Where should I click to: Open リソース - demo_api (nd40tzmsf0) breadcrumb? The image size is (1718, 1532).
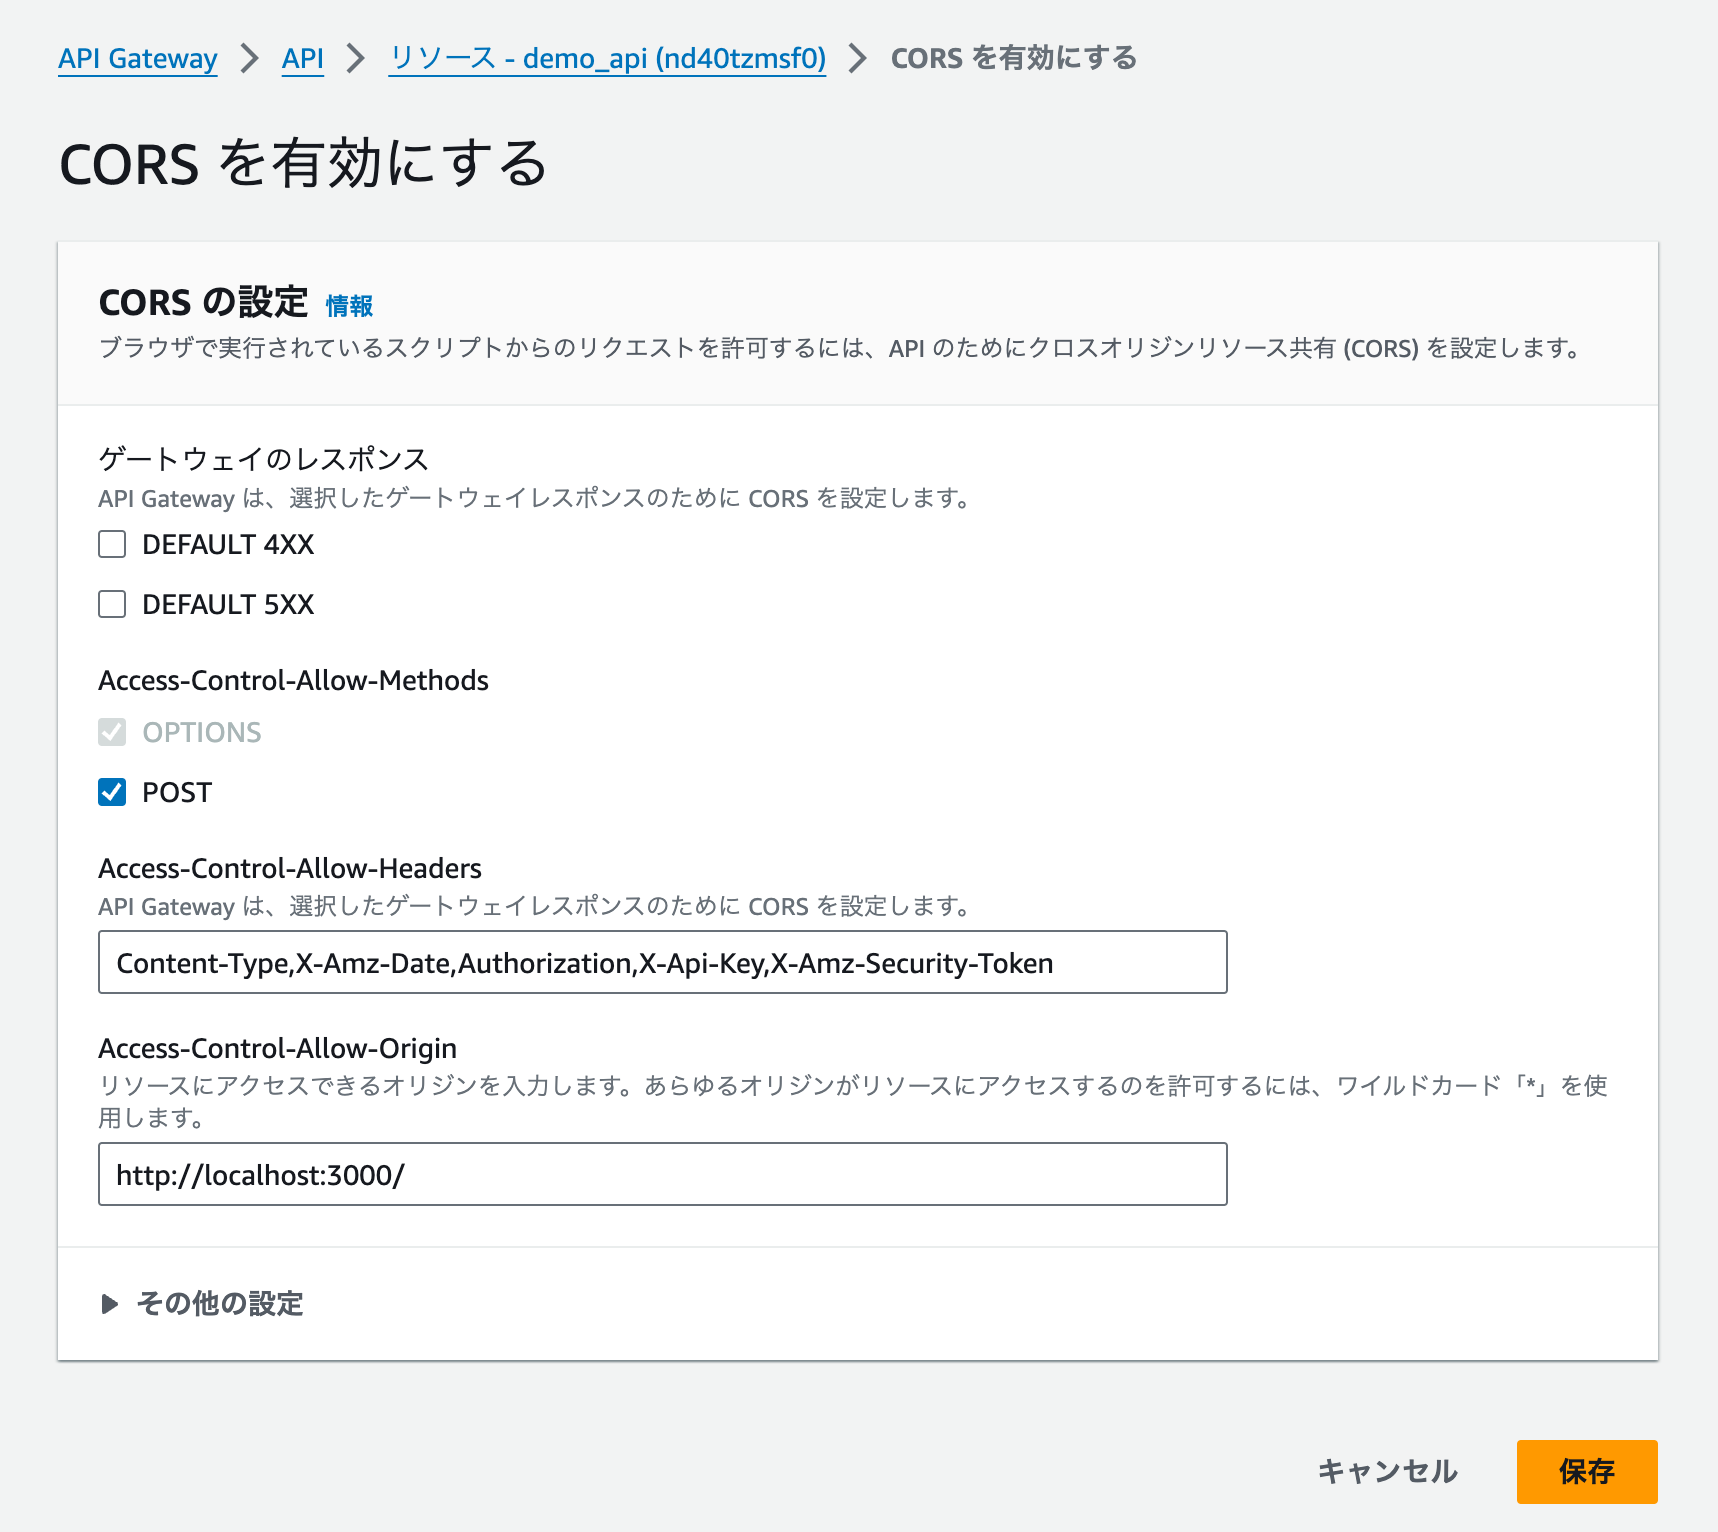(607, 59)
